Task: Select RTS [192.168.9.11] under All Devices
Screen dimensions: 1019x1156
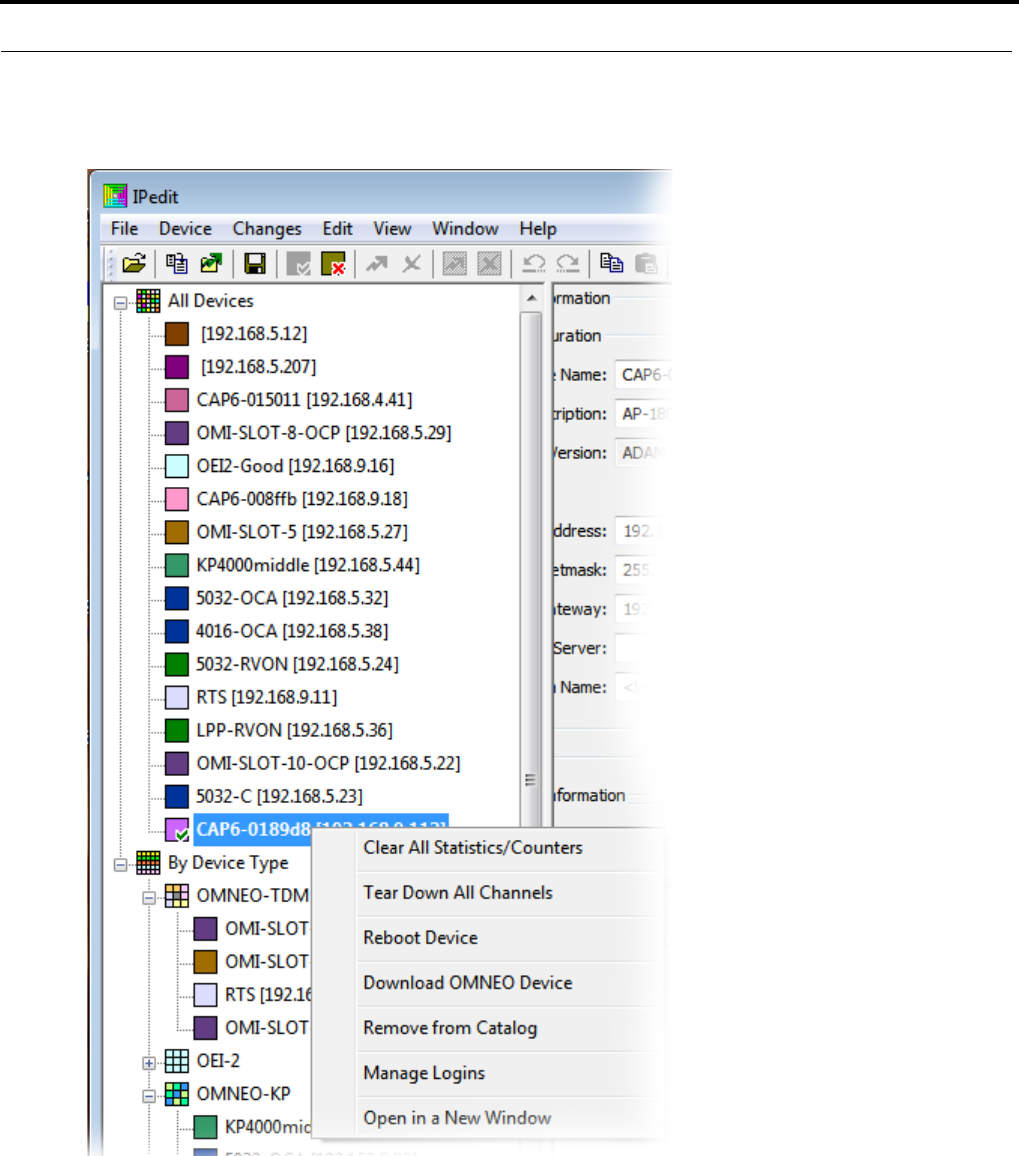Action: [267, 697]
